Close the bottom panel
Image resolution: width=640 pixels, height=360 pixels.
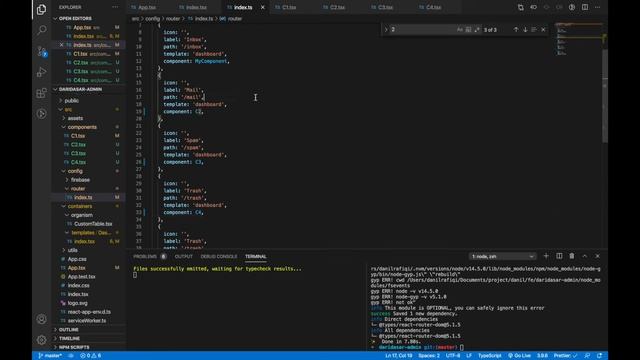click(598, 256)
